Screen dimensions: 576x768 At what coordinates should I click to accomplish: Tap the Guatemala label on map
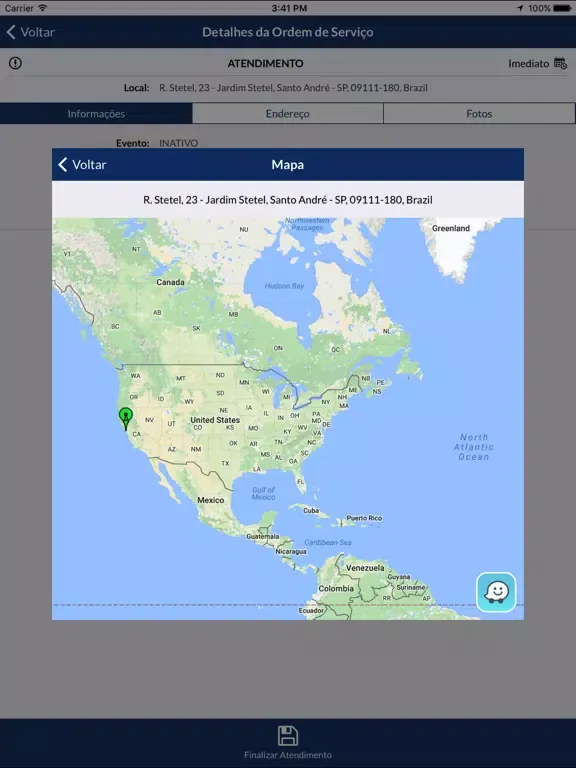coord(263,536)
